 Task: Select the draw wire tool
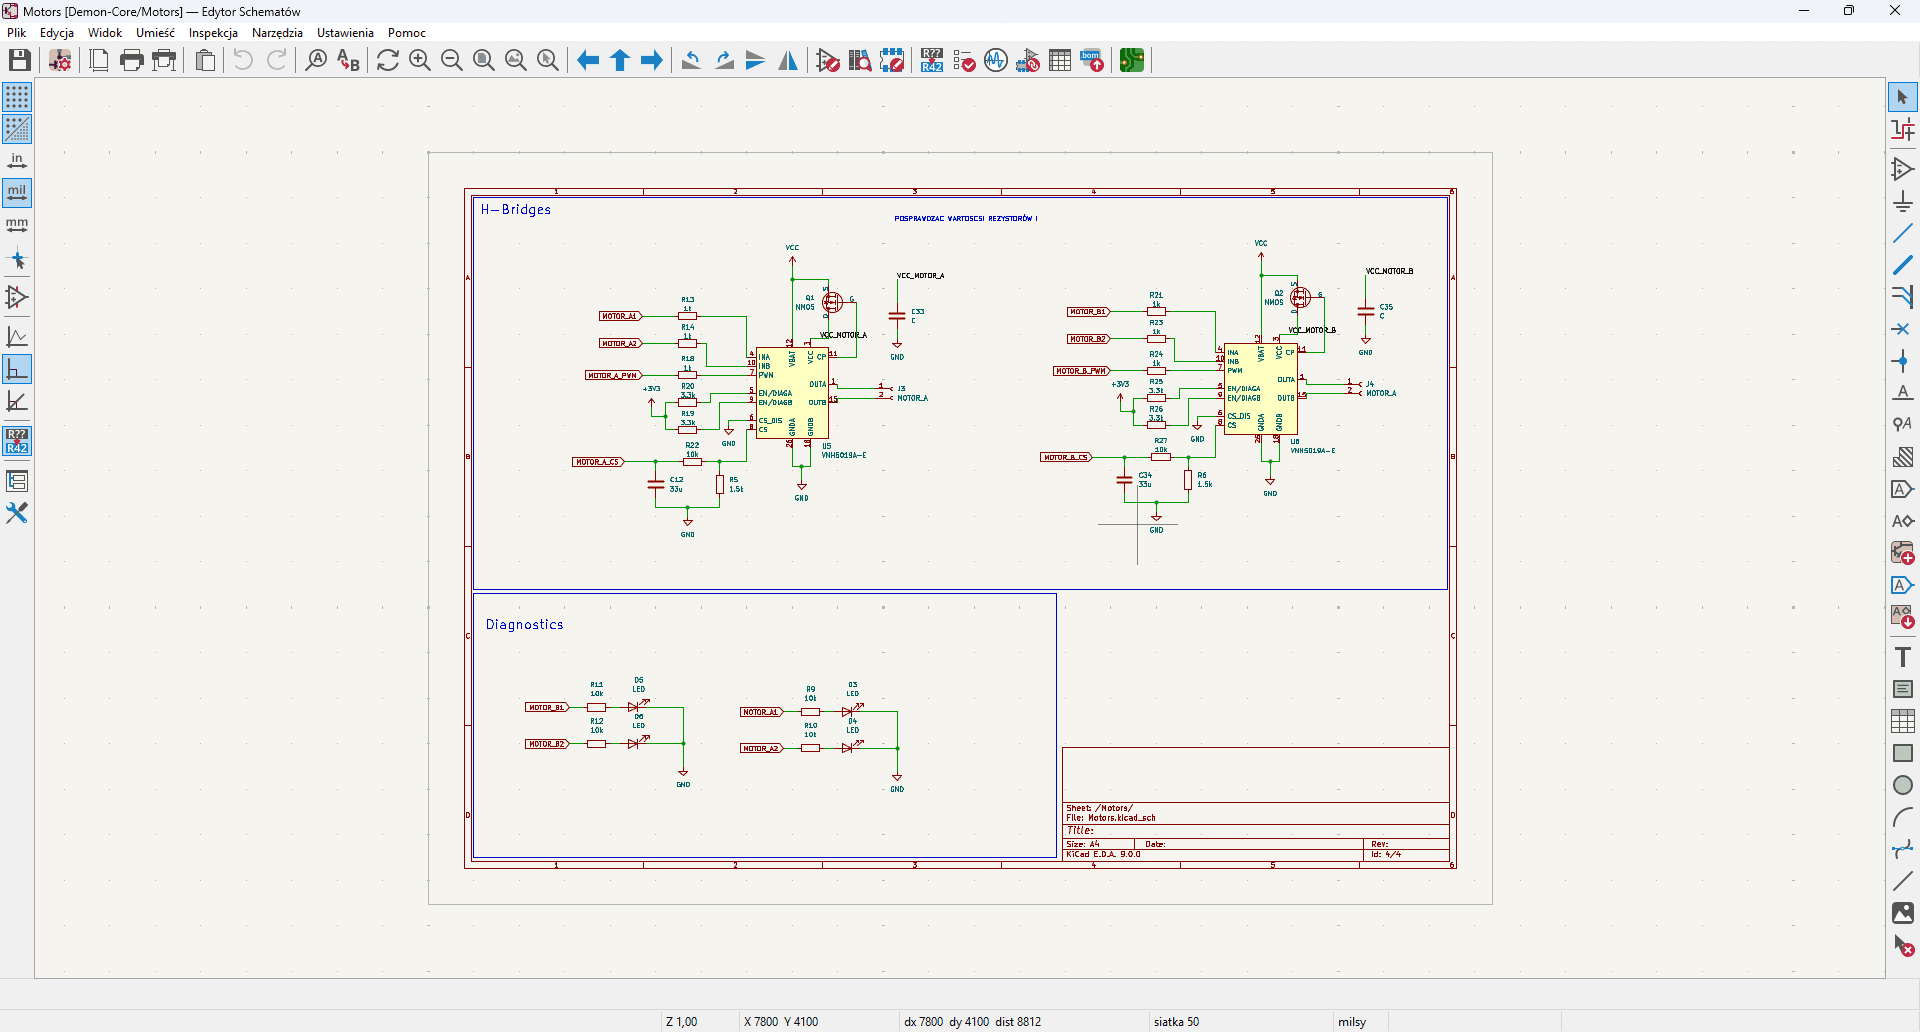[x=1902, y=234]
